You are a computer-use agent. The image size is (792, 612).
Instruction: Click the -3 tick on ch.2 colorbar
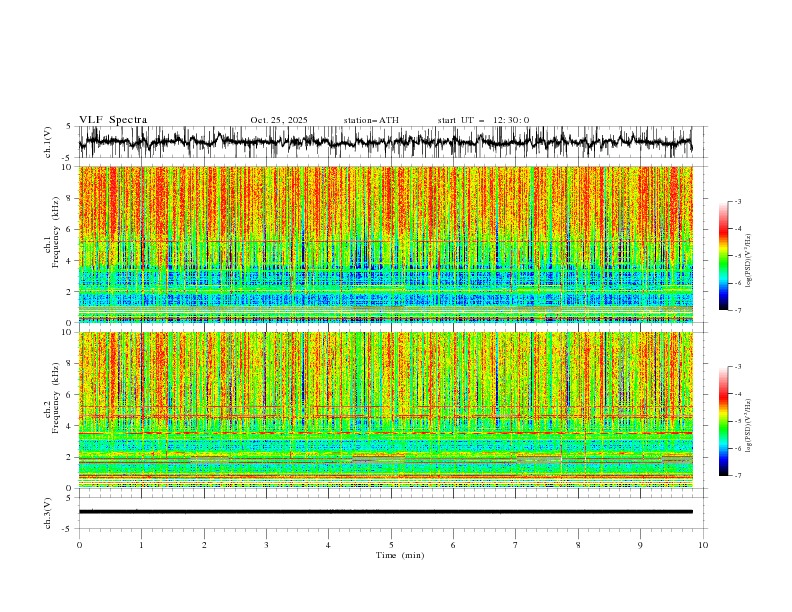pos(737,367)
